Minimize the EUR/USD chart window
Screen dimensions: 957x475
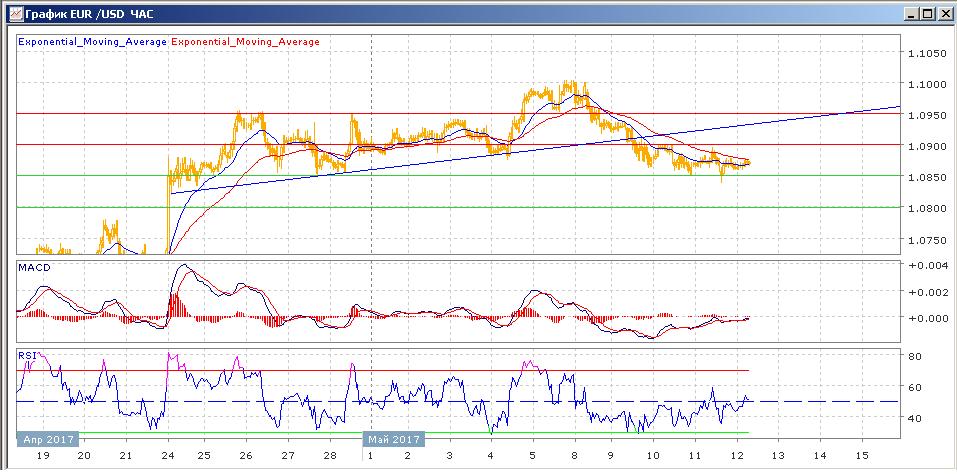coord(909,13)
